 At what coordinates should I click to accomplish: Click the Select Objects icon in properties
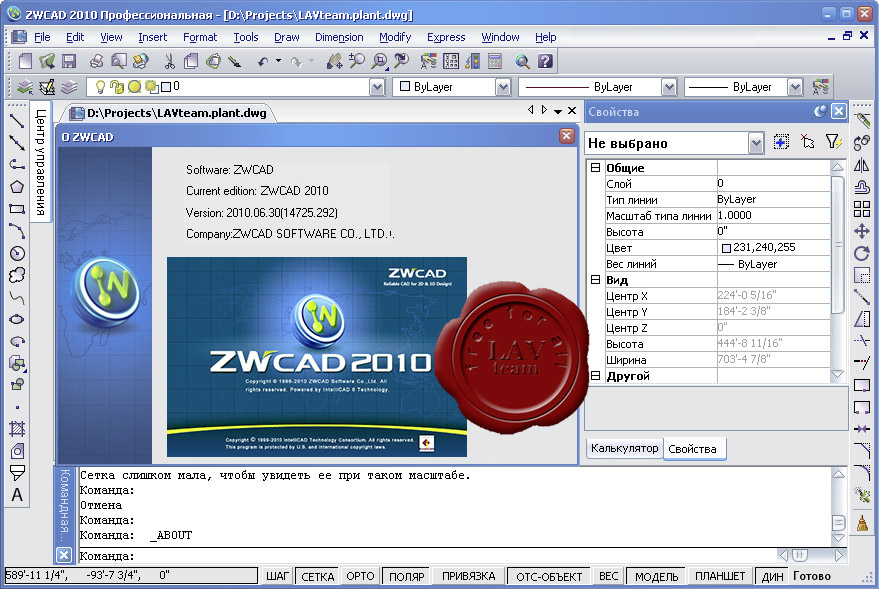click(x=807, y=142)
